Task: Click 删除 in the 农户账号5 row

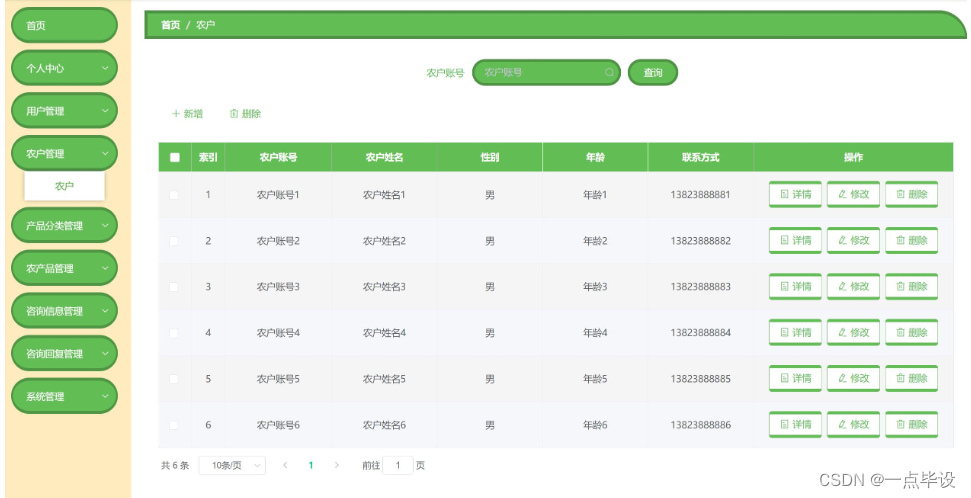Action: [912, 378]
